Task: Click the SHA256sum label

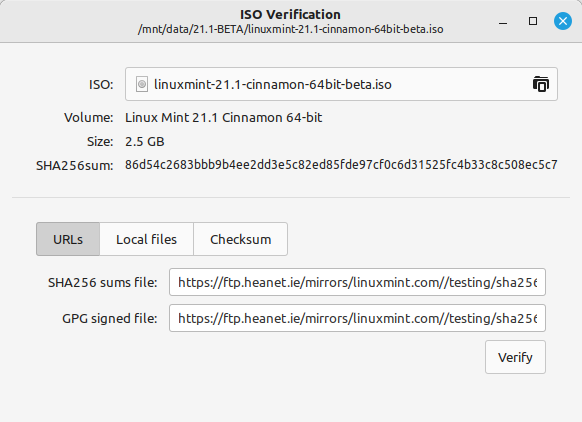Action: (x=75, y=165)
